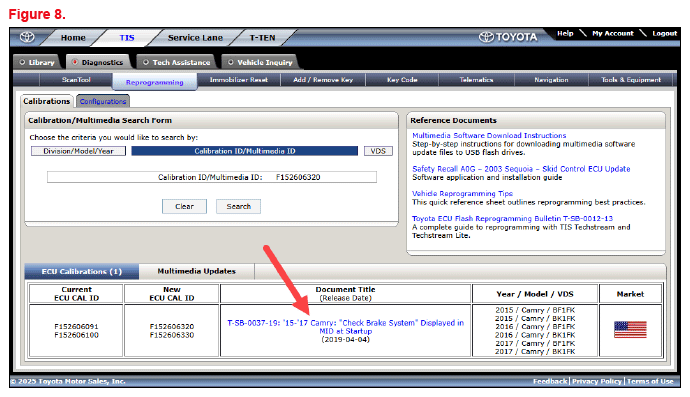Select the Multimedia Updates tab
The height and width of the screenshot is (397, 690).
pyautogui.click(x=196, y=272)
